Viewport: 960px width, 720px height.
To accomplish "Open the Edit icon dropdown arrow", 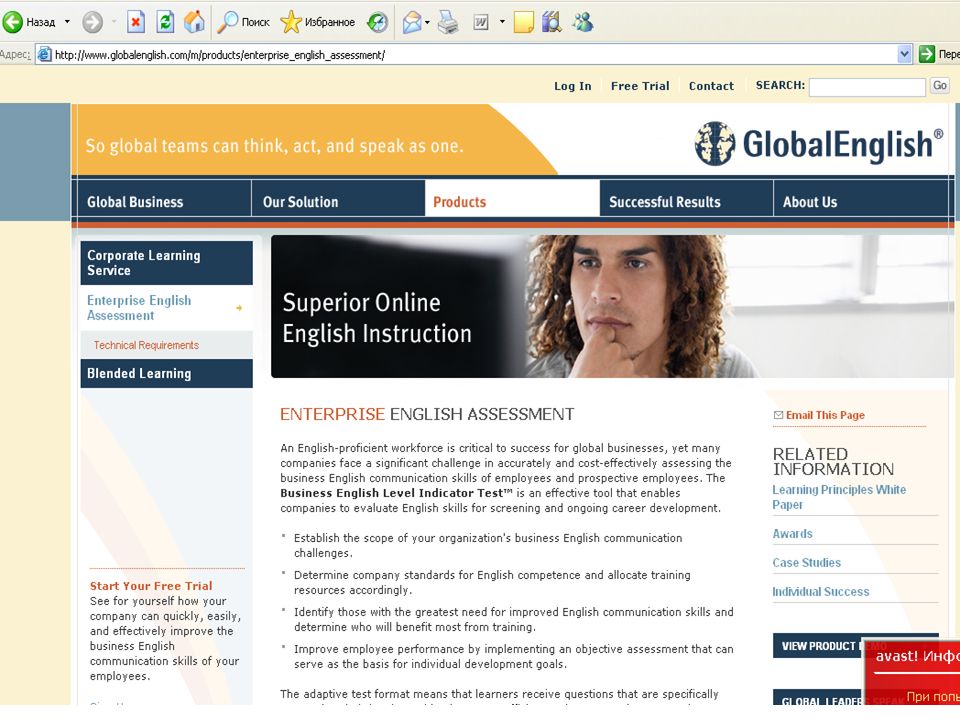I will coord(502,22).
